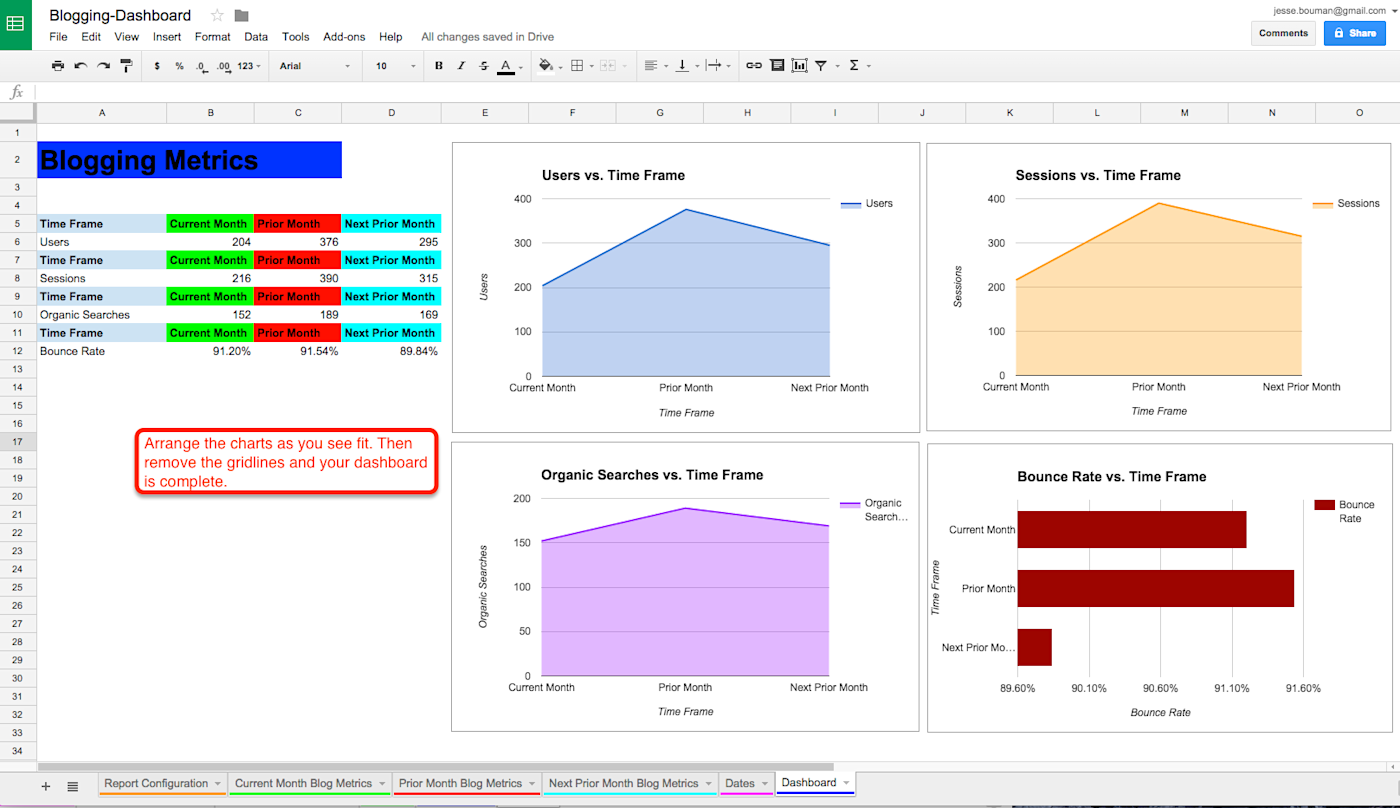This screenshot has height=808, width=1400.
Task: Select the Paint format roller
Action: point(126,66)
